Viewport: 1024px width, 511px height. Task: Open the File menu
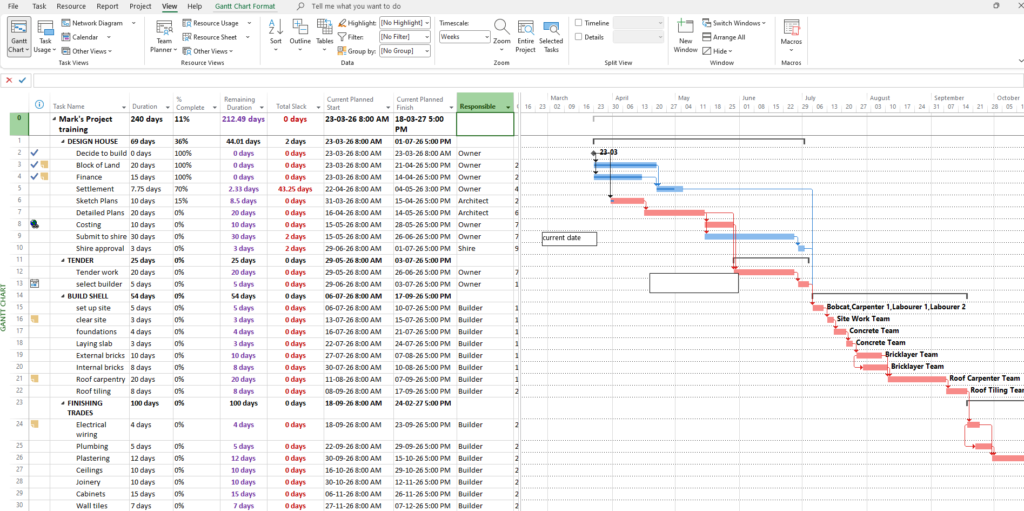coord(13,6)
